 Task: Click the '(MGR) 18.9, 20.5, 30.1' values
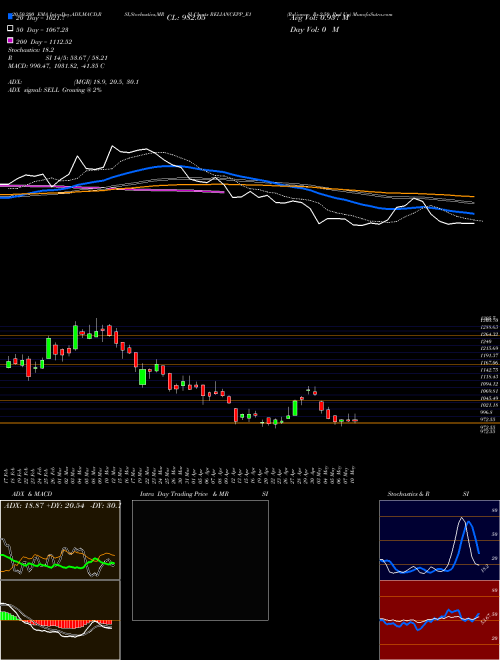(106, 82)
